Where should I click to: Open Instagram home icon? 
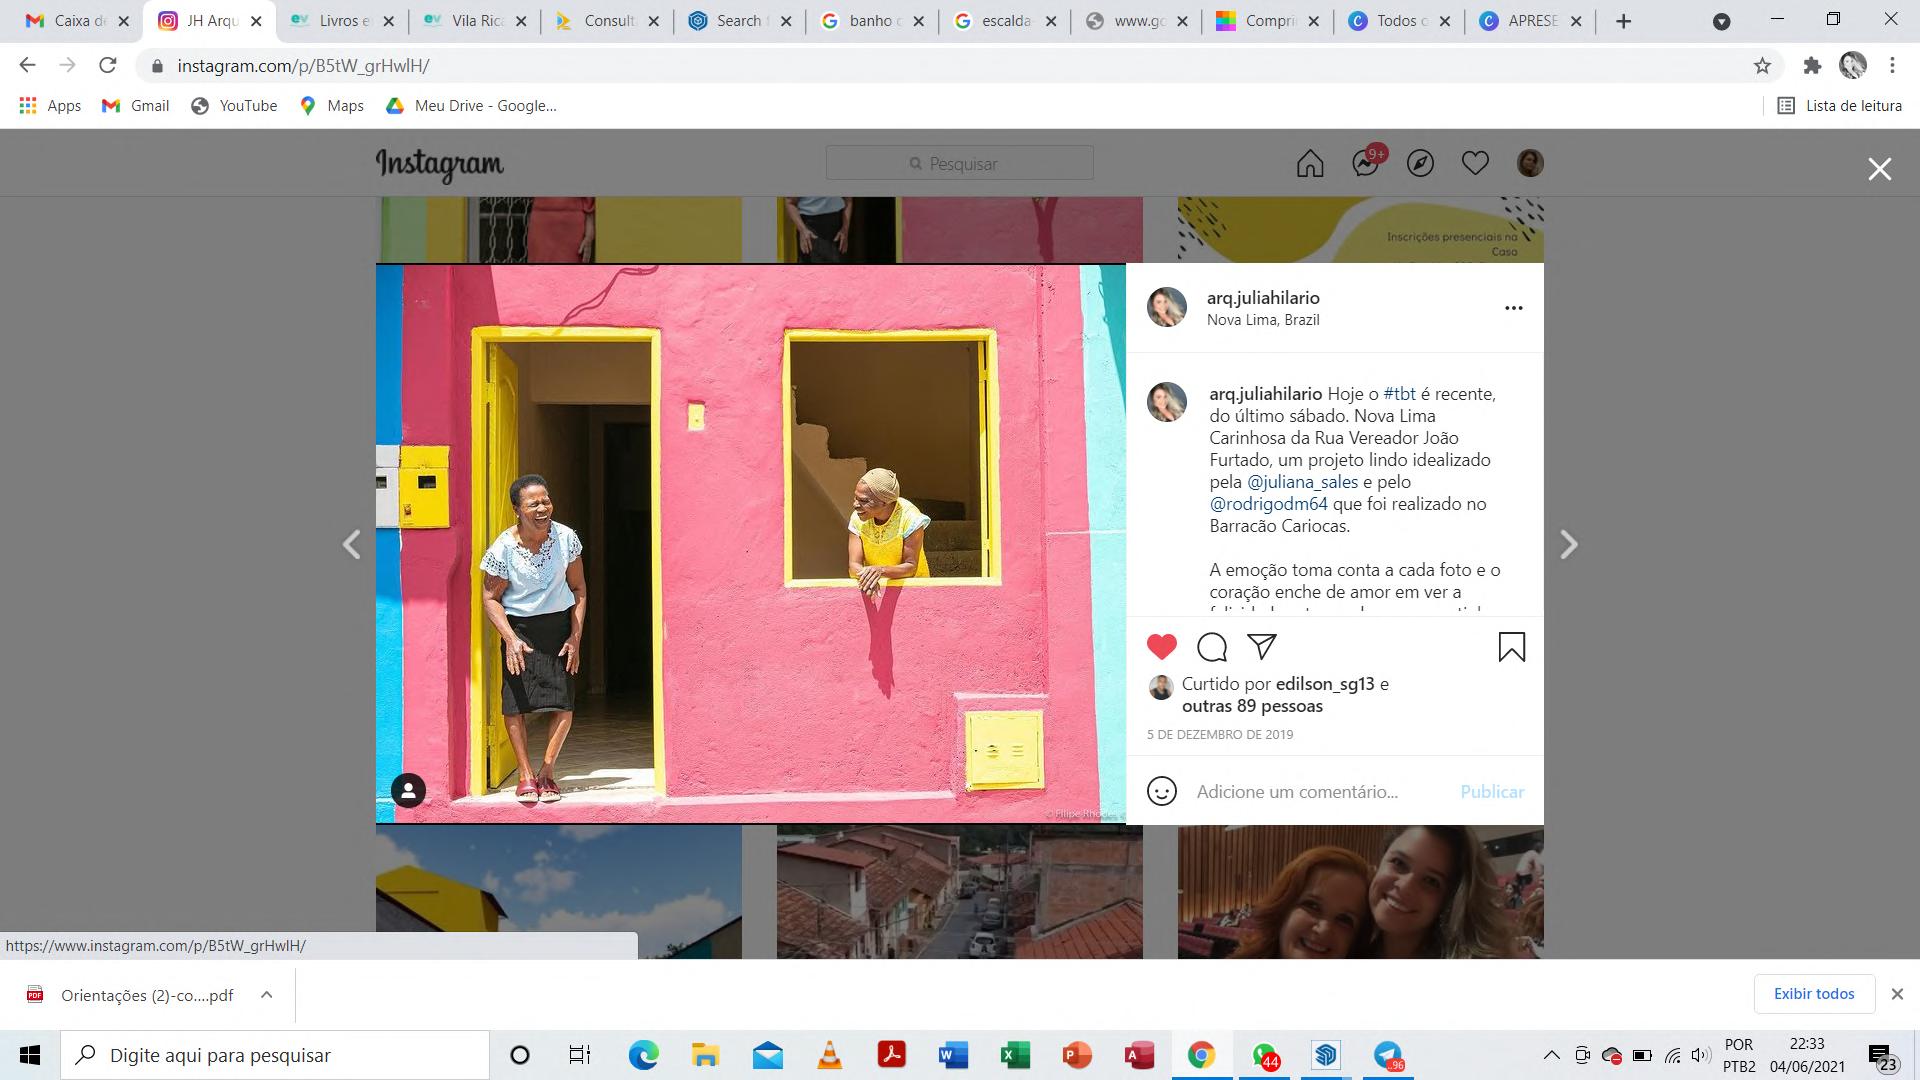pos(1310,163)
